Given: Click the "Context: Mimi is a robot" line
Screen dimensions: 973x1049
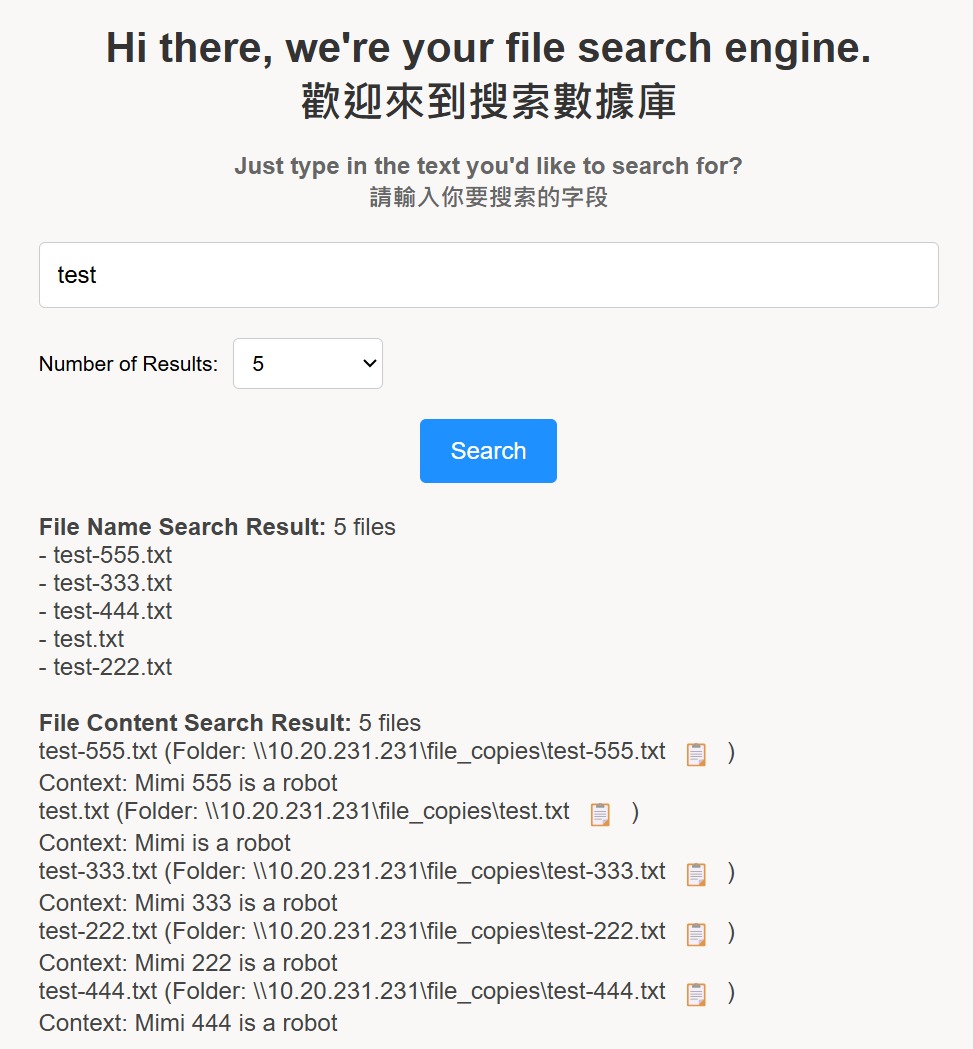Looking at the screenshot, I should [x=165, y=843].
